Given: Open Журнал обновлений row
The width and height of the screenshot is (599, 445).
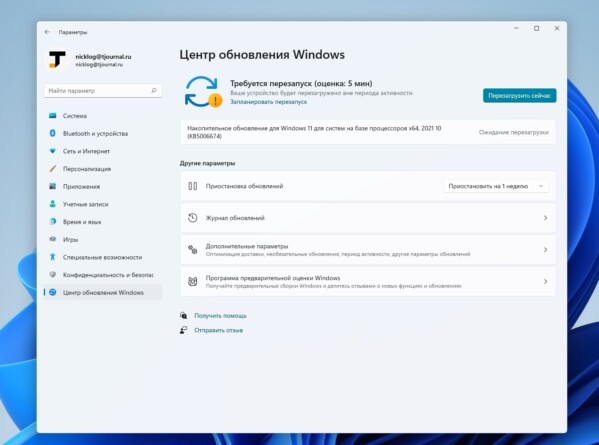Looking at the screenshot, I should tap(368, 218).
